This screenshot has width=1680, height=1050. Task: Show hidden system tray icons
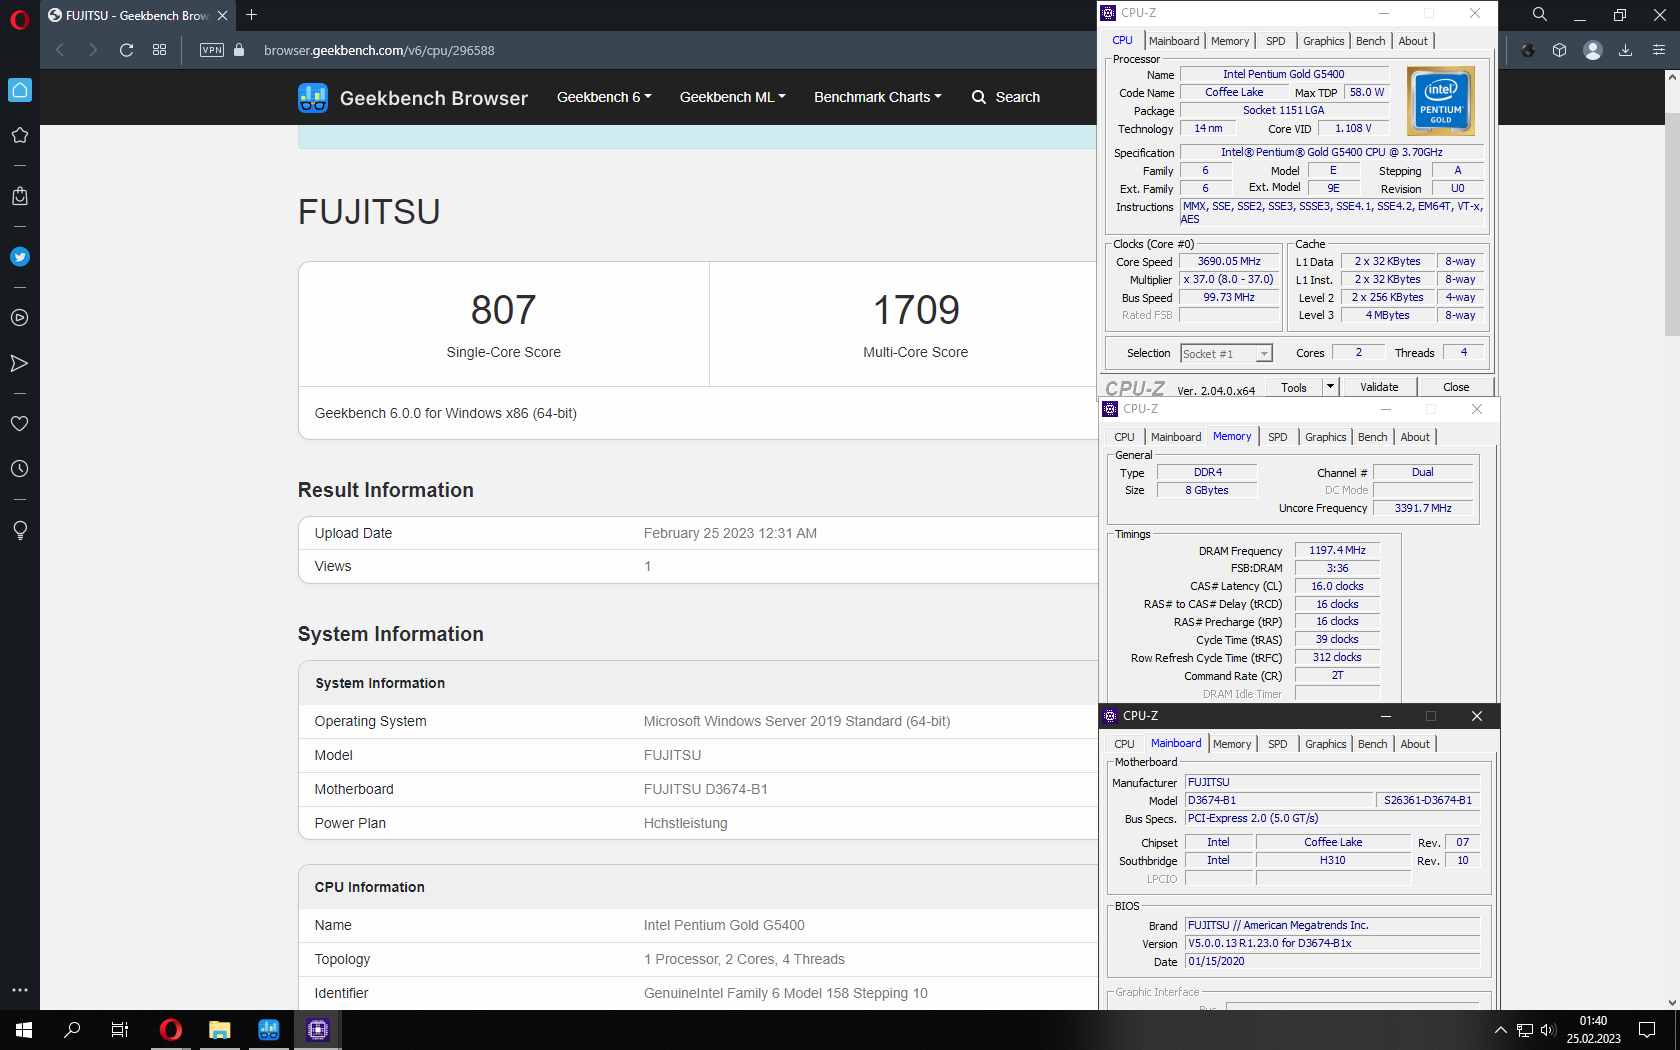[1500, 1030]
